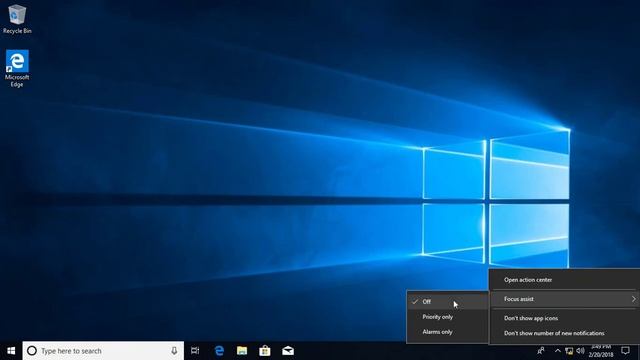Image resolution: width=640 pixels, height=360 pixels.
Task: Click the Focus assist submenu arrow
Action: 633,299
